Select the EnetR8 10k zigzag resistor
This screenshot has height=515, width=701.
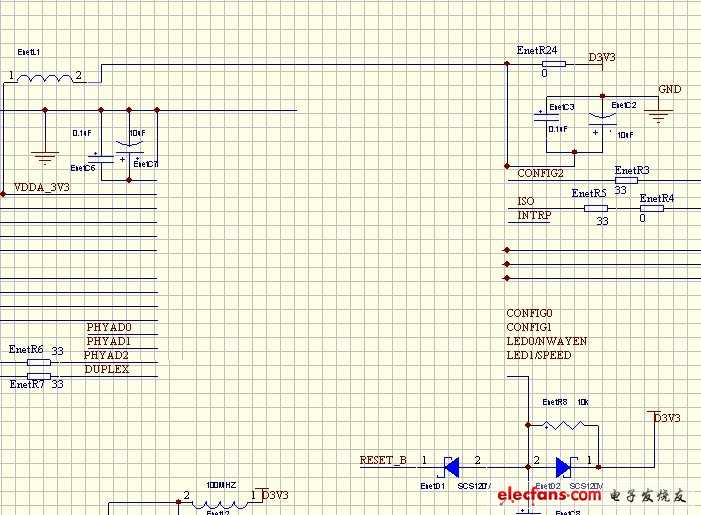(563, 425)
